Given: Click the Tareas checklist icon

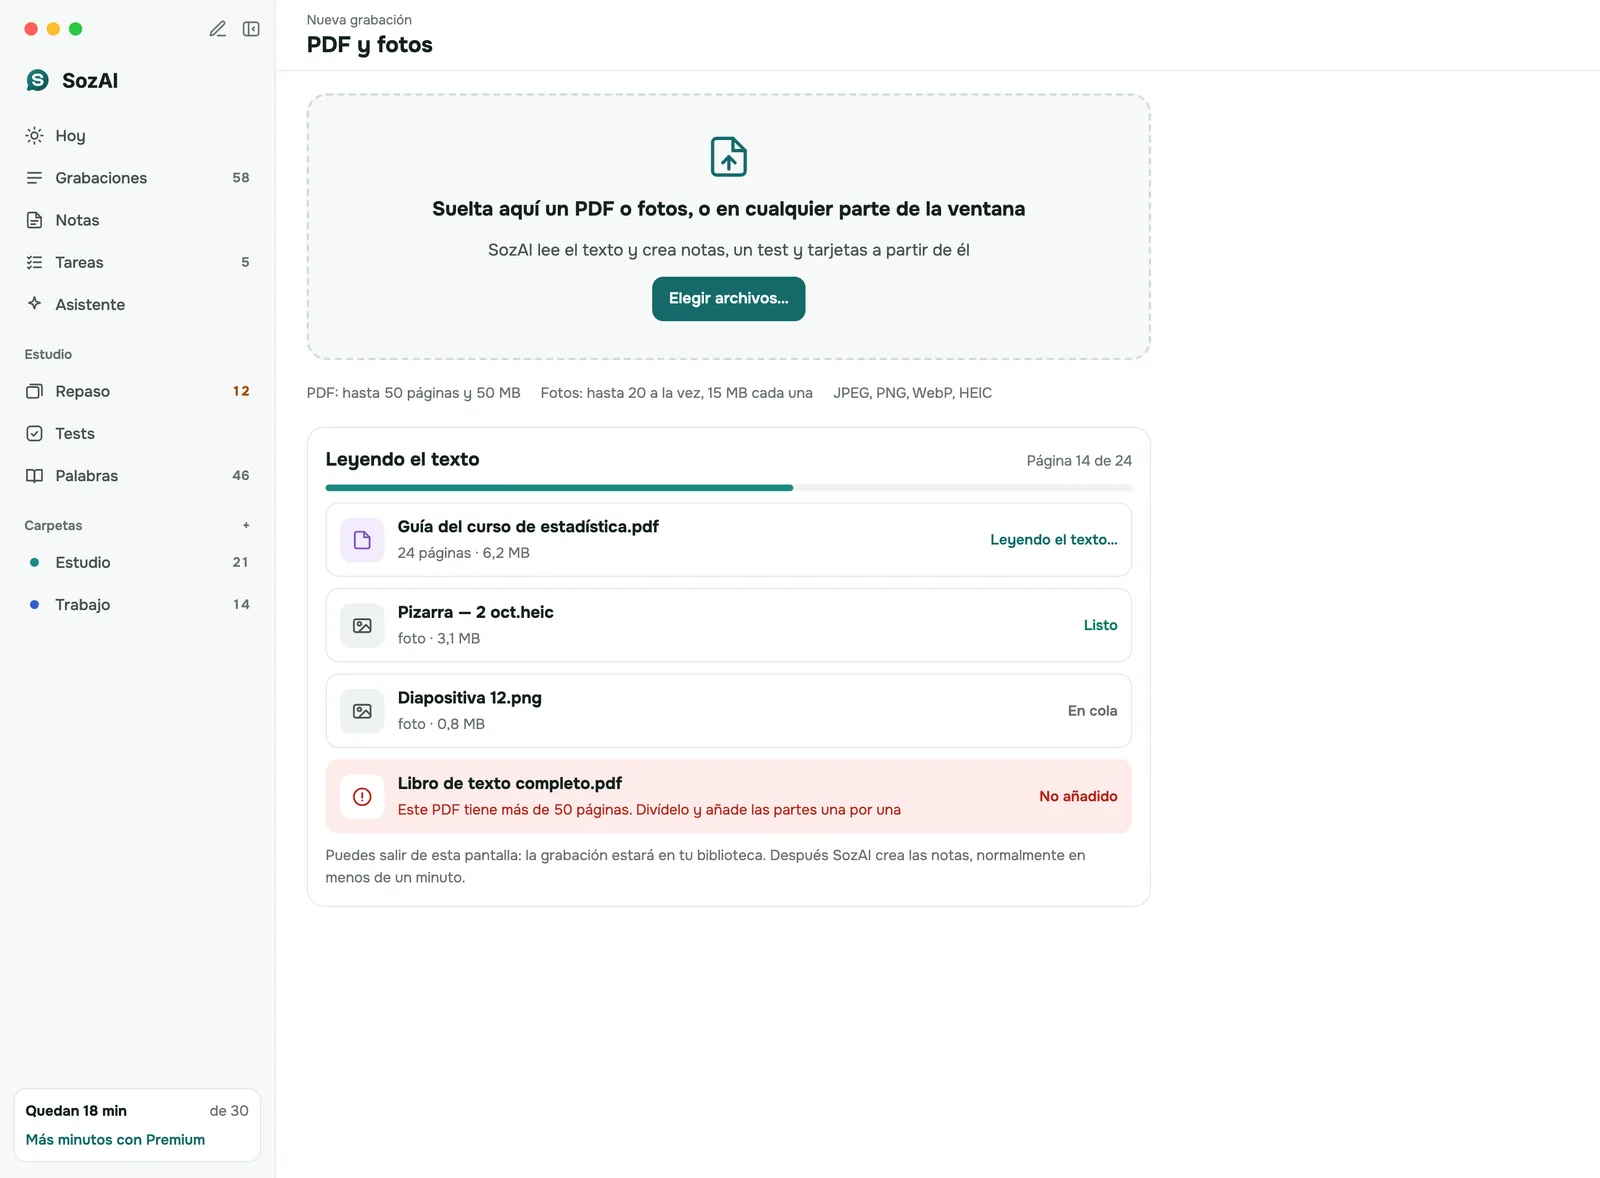Looking at the screenshot, I should click(x=34, y=262).
